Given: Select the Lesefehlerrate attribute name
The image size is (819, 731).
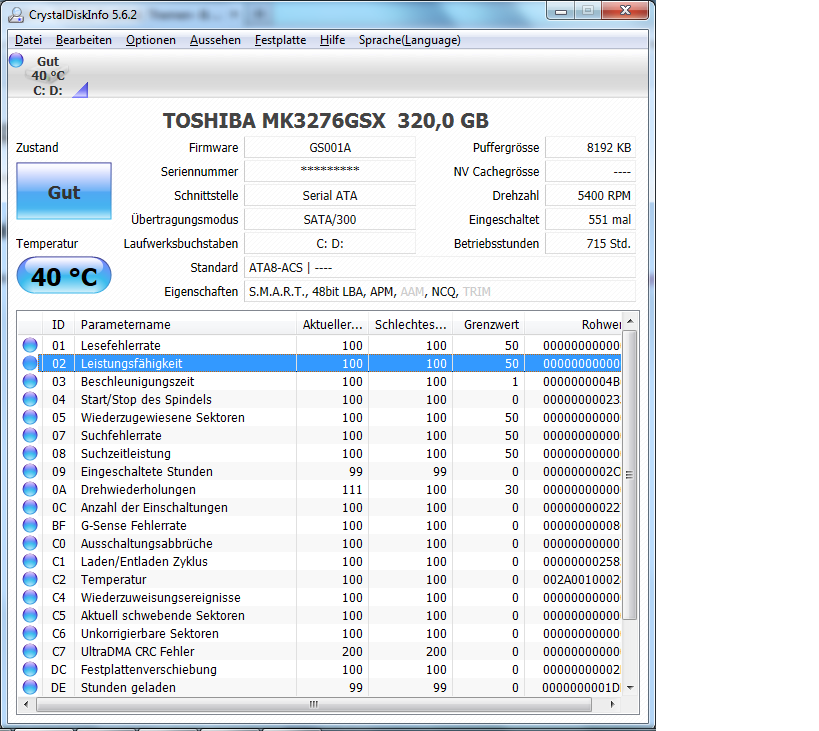Looking at the screenshot, I should coord(121,346).
